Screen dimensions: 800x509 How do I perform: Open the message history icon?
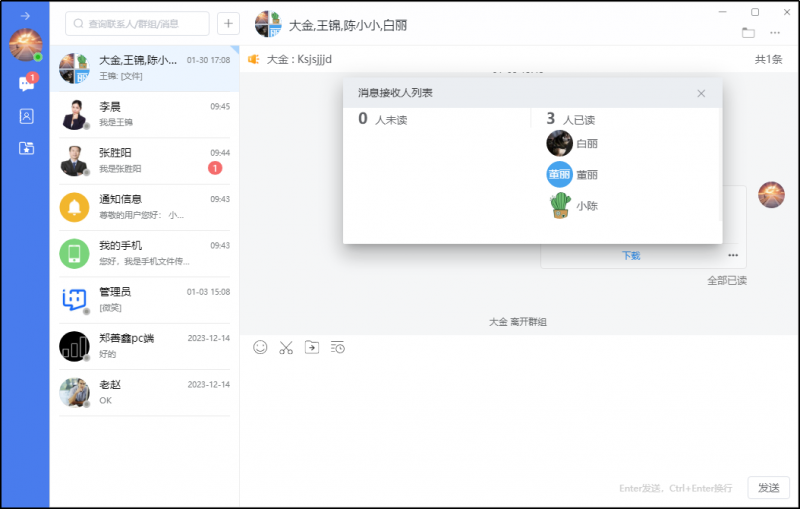tap(338, 347)
